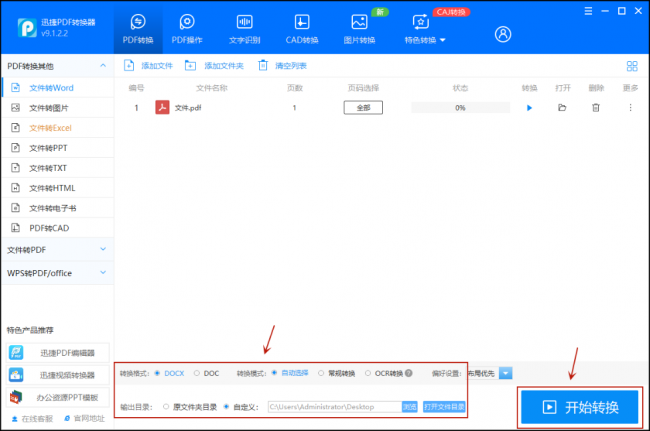
Task: Open the PDF转换 tab
Action: coord(138,28)
